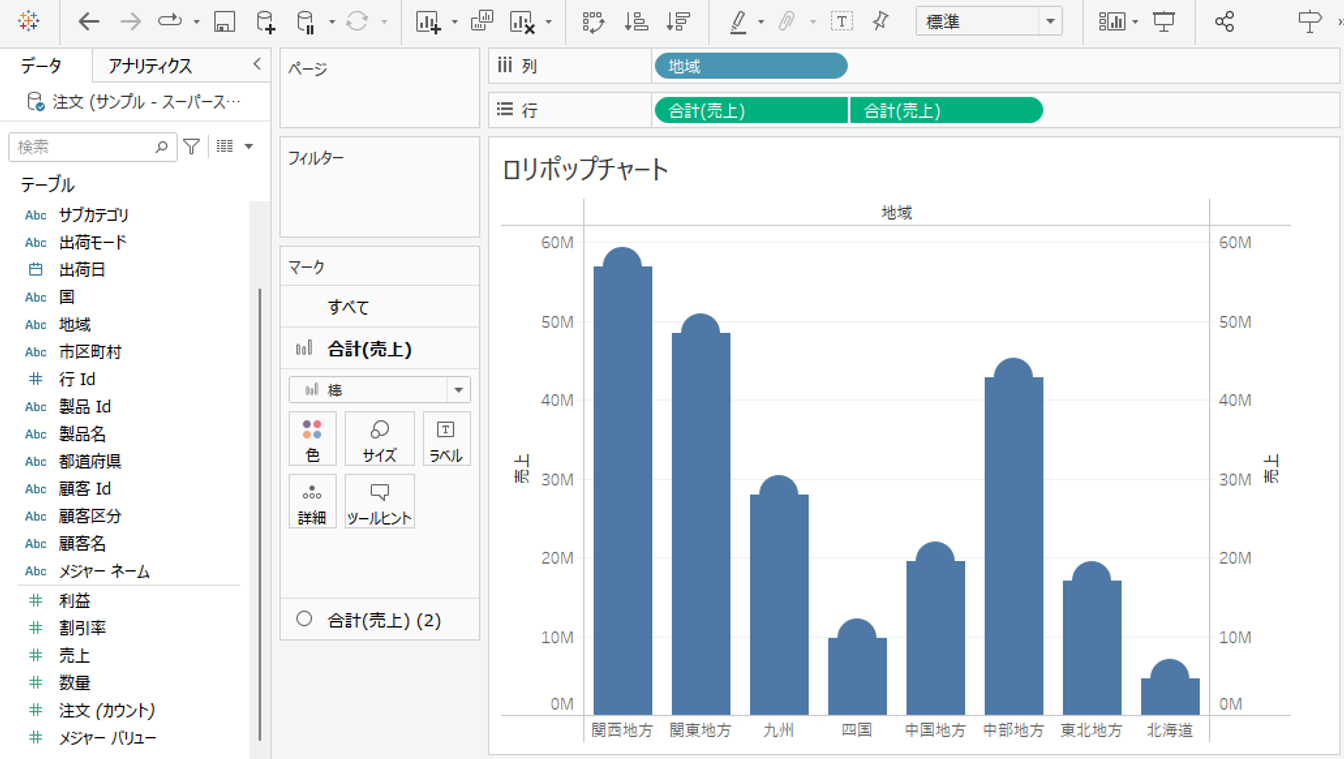Click the filter funnel icon in data pane
1344x759 pixels.
click(192, 146)
